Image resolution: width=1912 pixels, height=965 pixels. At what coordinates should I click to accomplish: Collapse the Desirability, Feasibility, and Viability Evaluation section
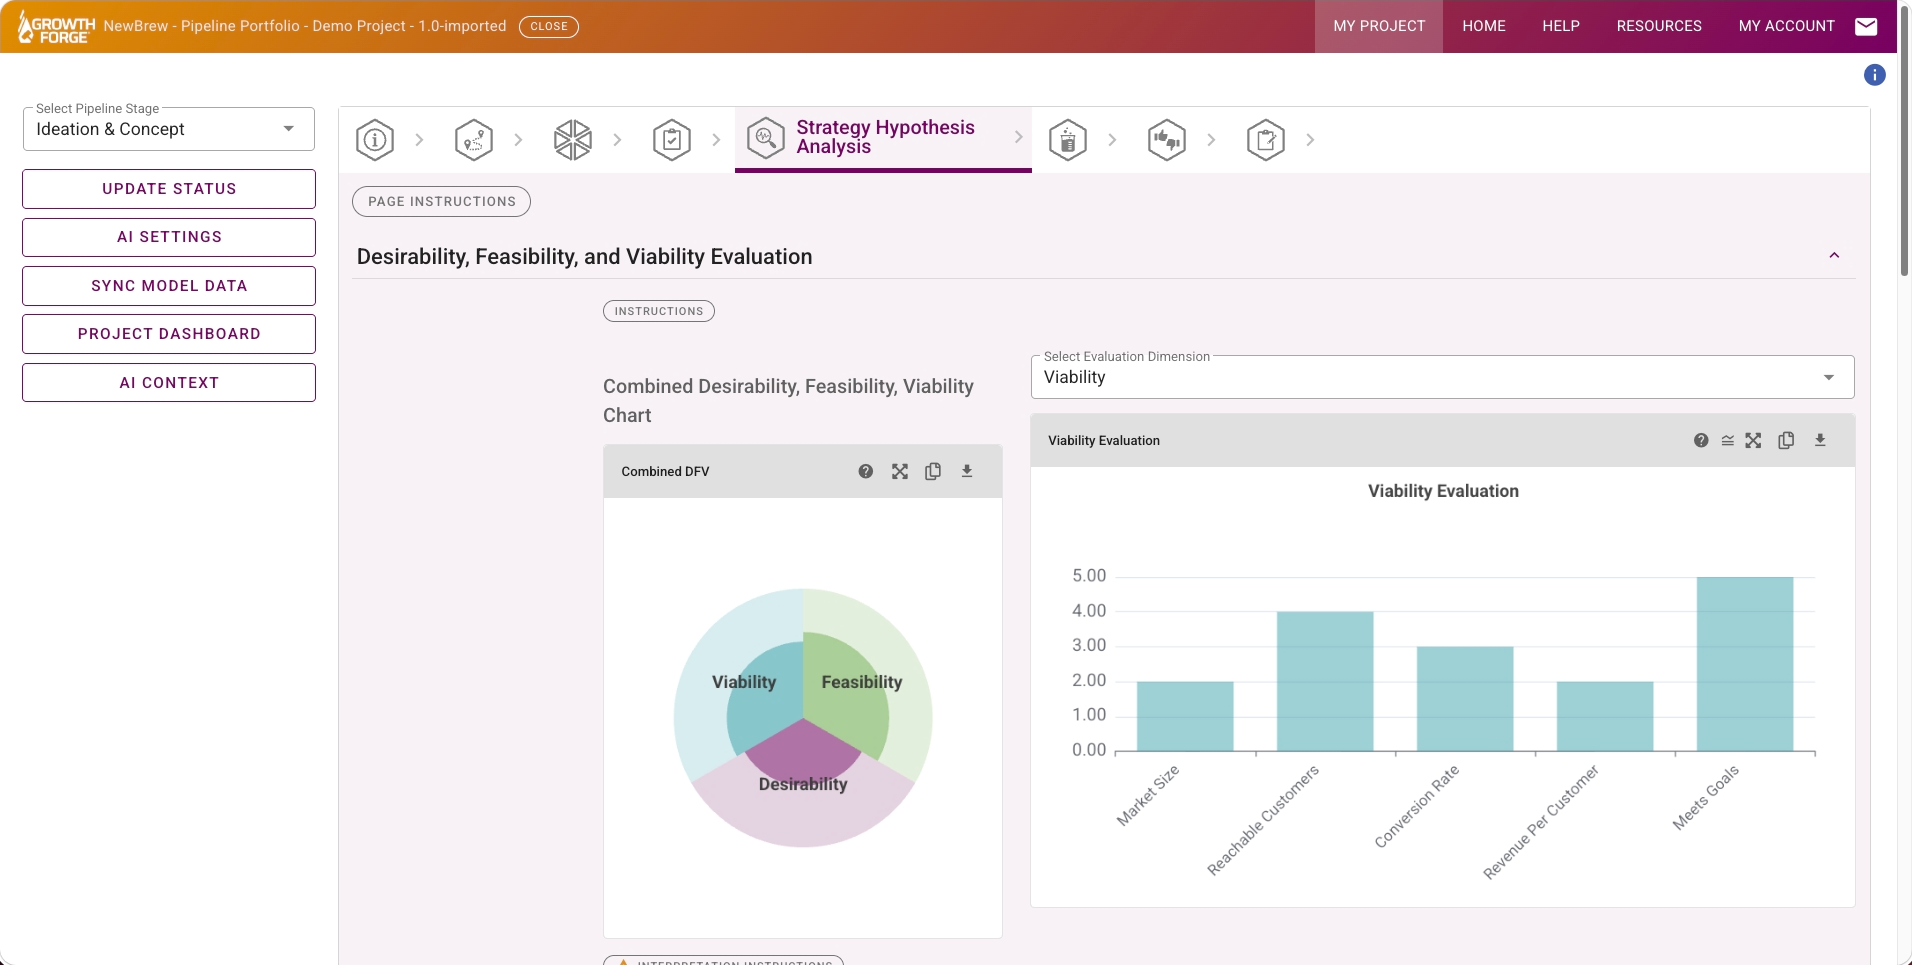coord(1834,256)
